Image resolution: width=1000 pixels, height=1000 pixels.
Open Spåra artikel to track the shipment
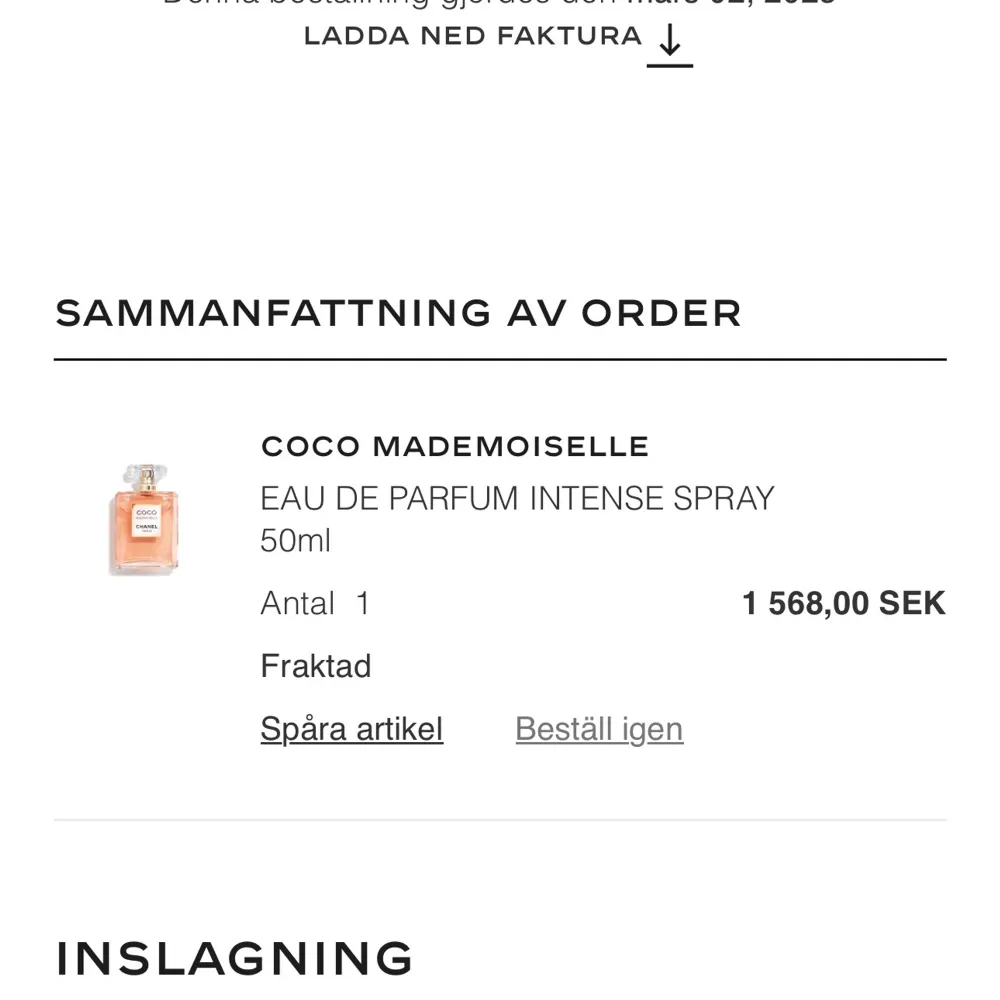351,729
